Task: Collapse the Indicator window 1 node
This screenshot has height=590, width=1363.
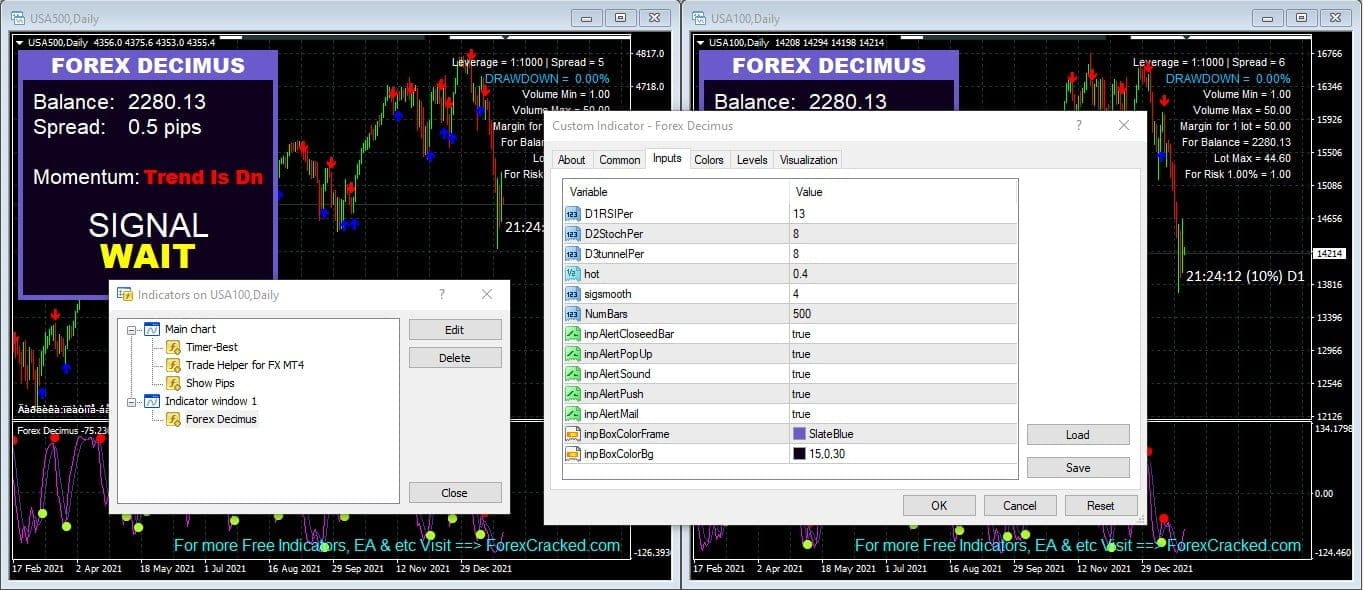Action: [131, 401]
